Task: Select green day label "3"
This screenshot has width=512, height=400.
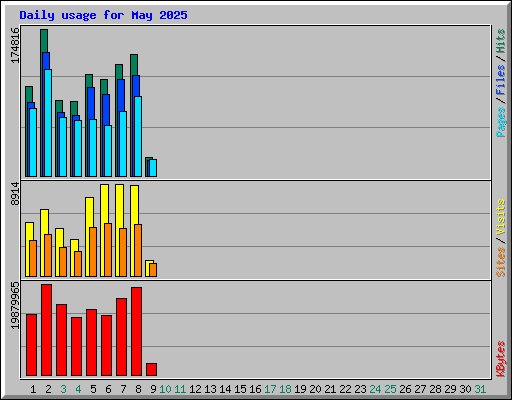Action: (63, 389)
